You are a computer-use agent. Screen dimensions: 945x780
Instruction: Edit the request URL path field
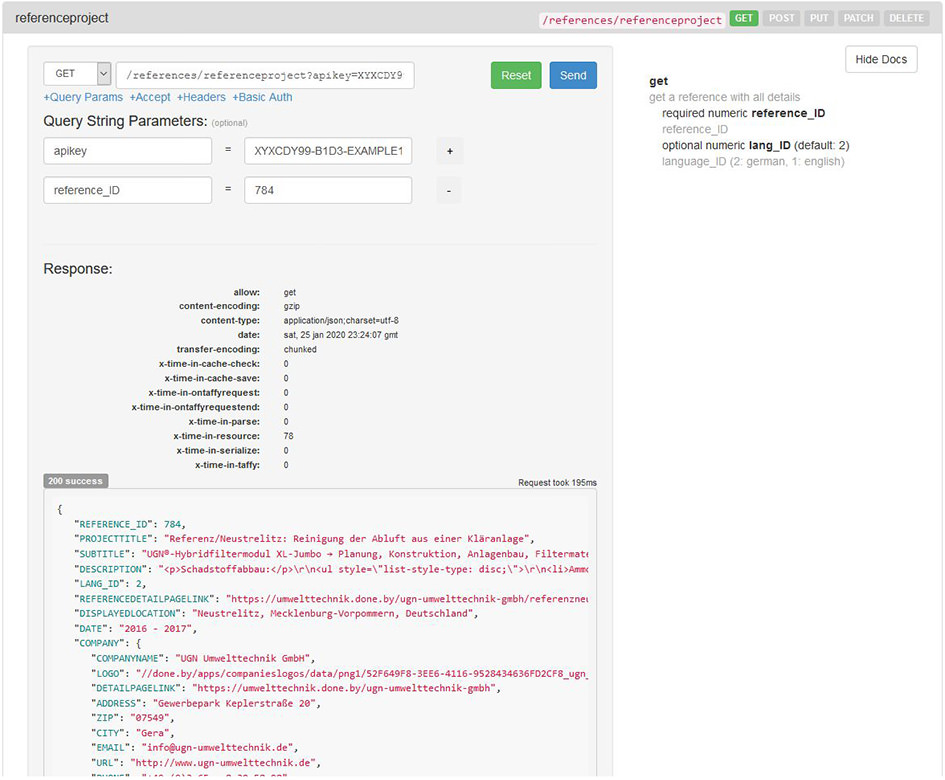(270, 74)
